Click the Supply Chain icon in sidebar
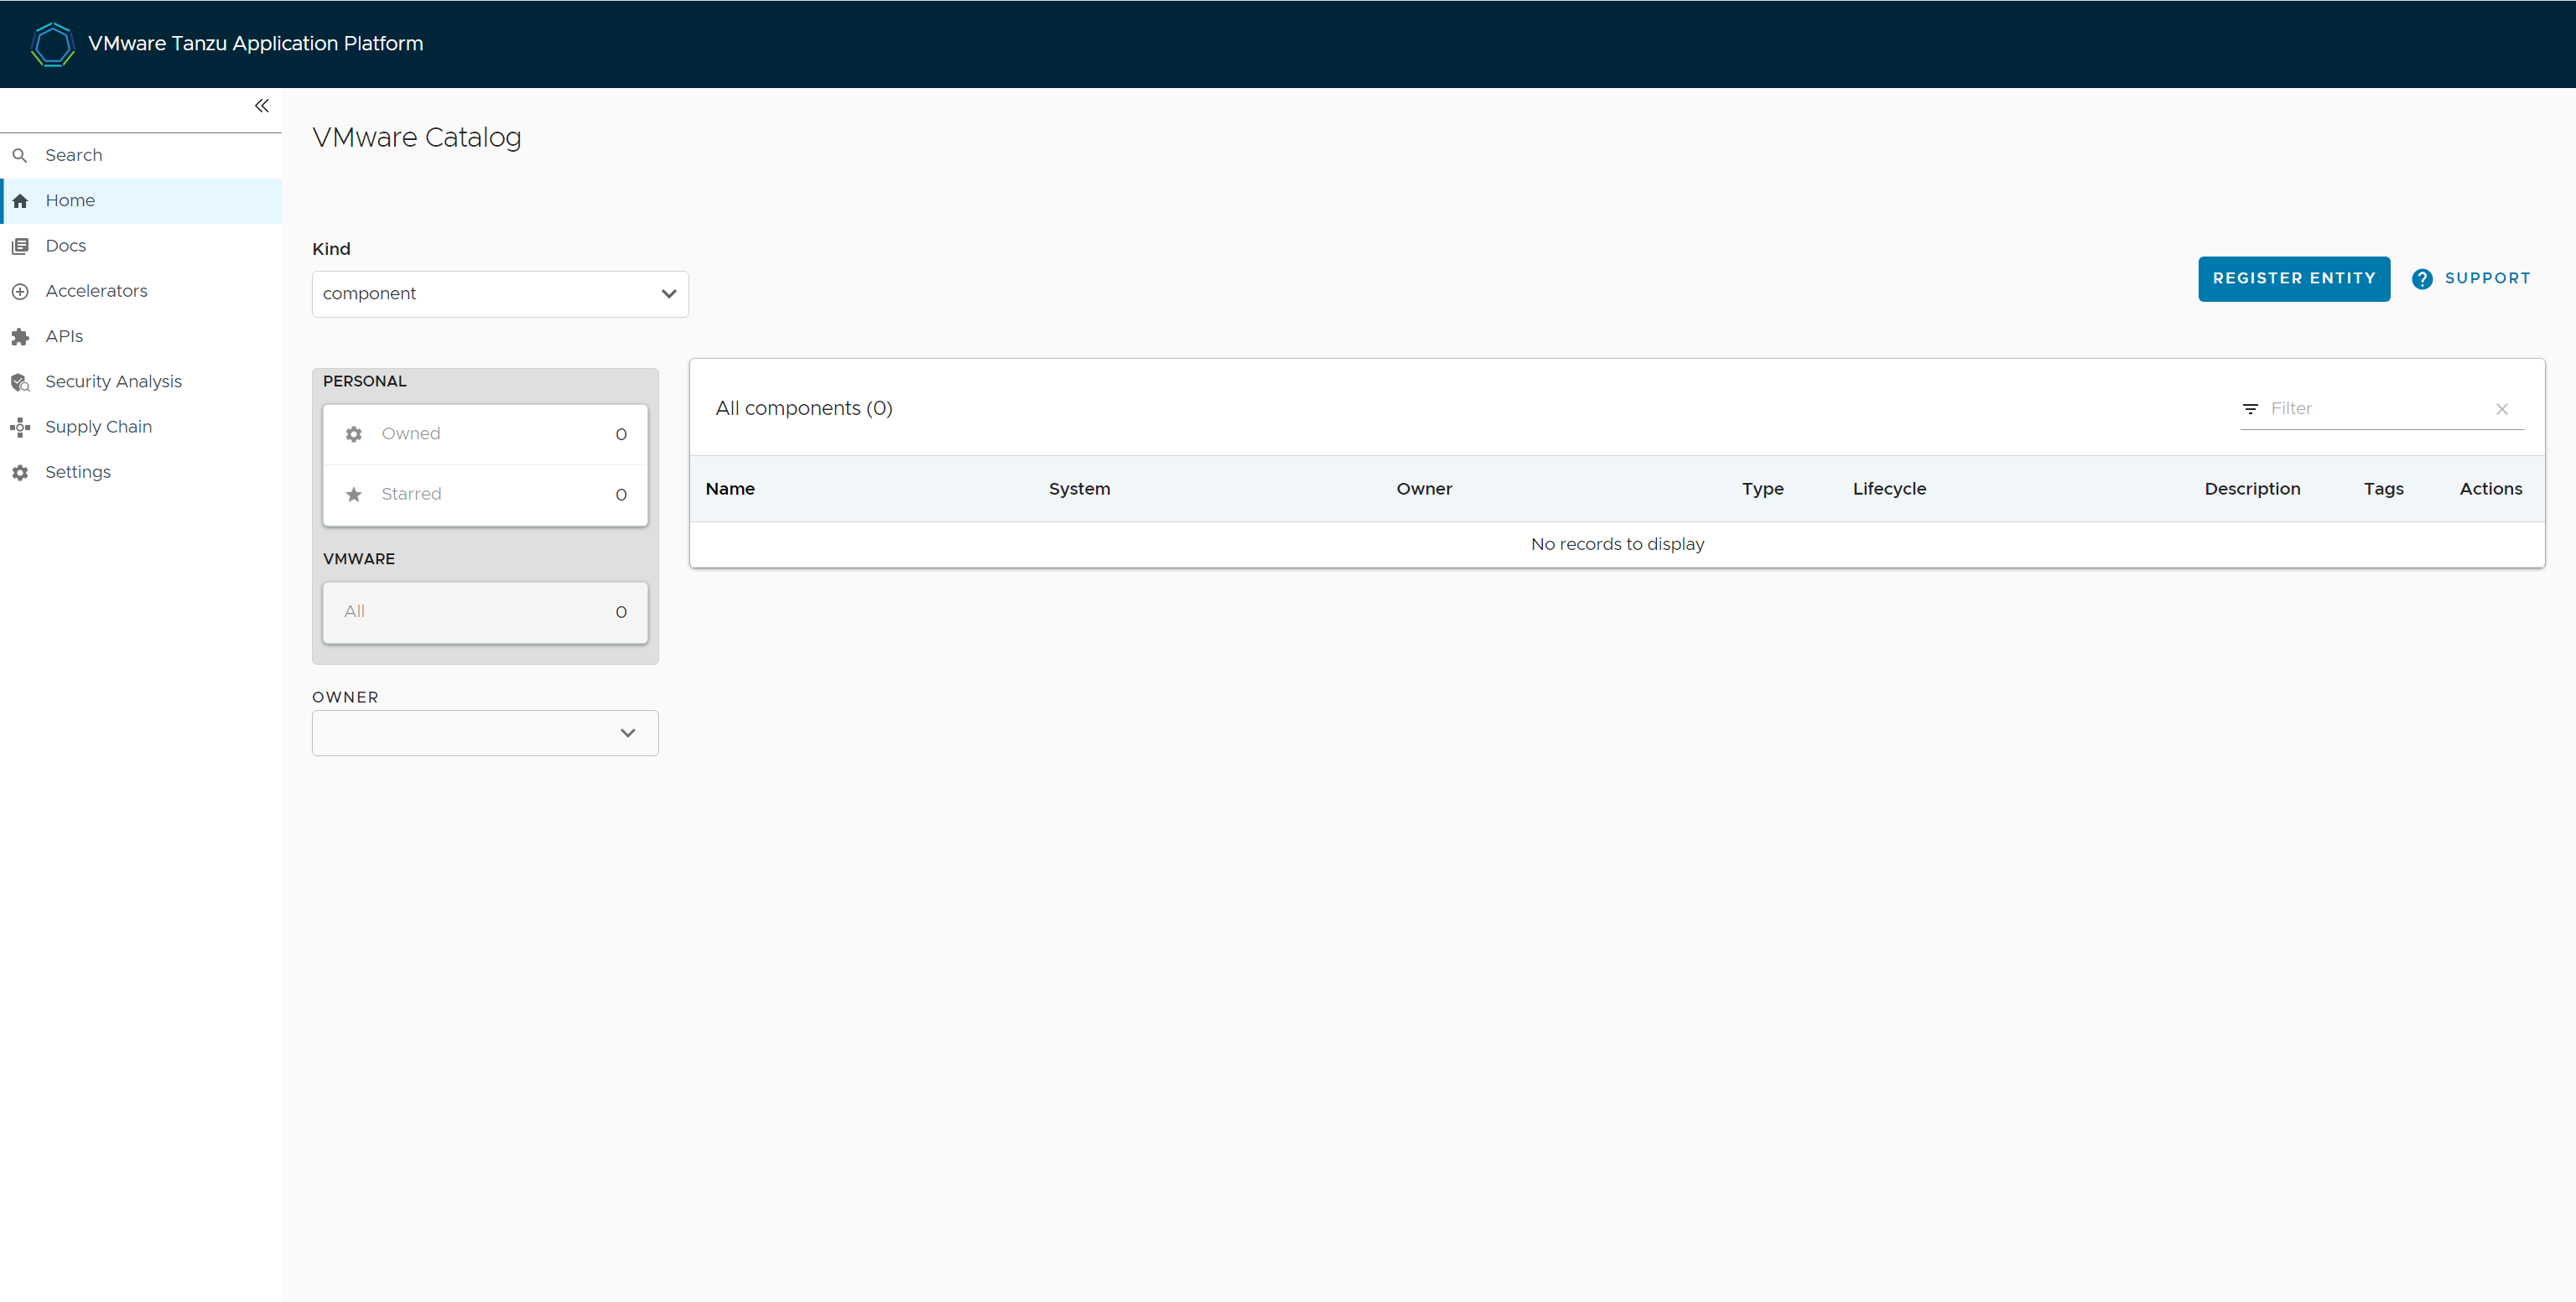The image size is (2576, 1302). coord(20,427)
